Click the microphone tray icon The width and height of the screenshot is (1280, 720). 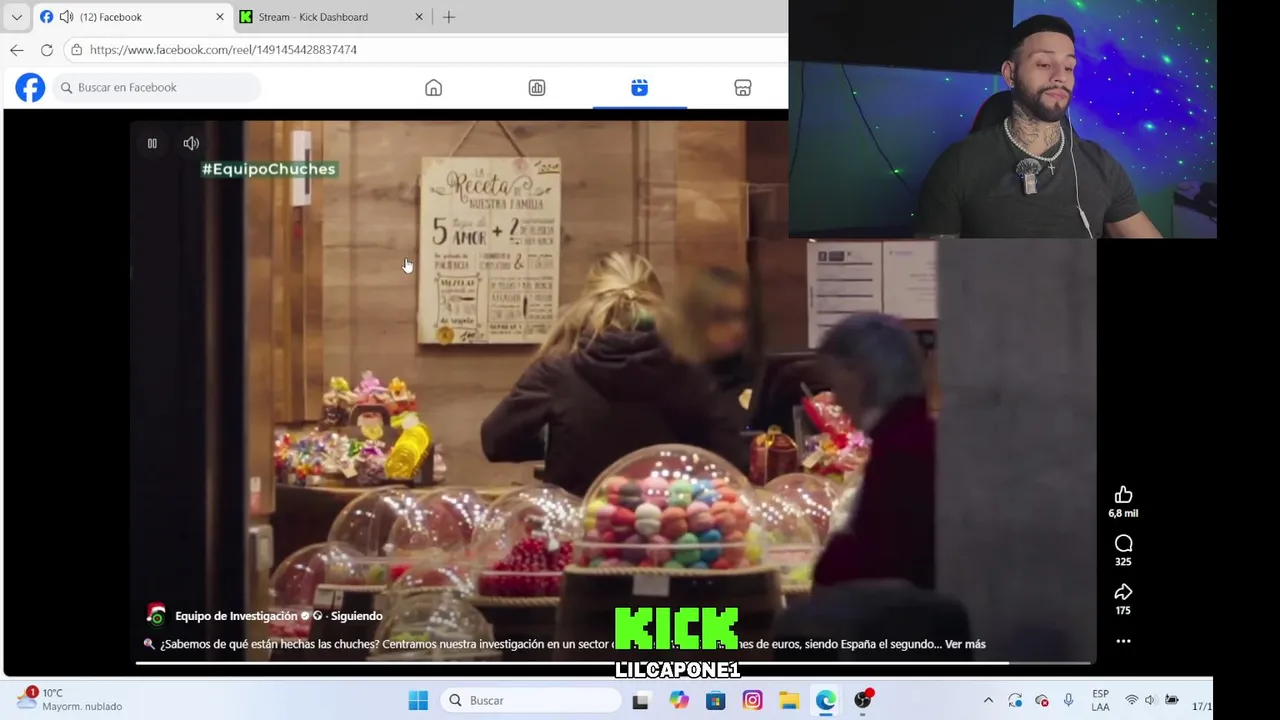click(x=1068, y=700)
